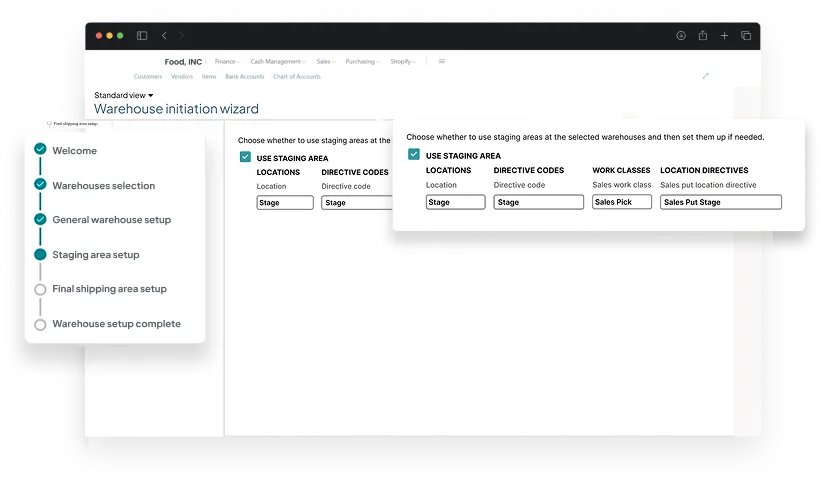The image size is (822, 487).
Task: Open a new tab with plus icon
Action: point(724,36)
